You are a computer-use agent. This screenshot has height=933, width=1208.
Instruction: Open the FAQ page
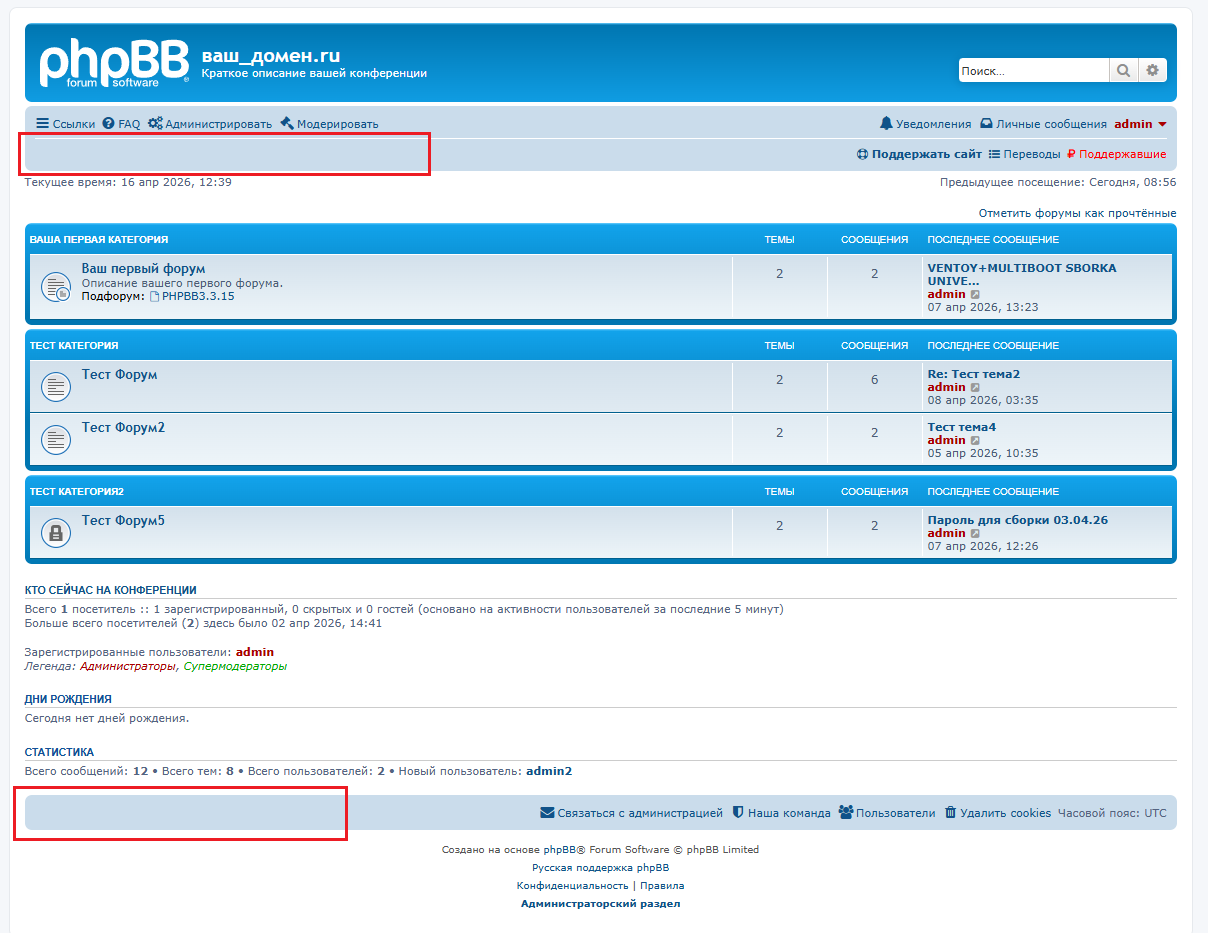click(x=121, y=124)
